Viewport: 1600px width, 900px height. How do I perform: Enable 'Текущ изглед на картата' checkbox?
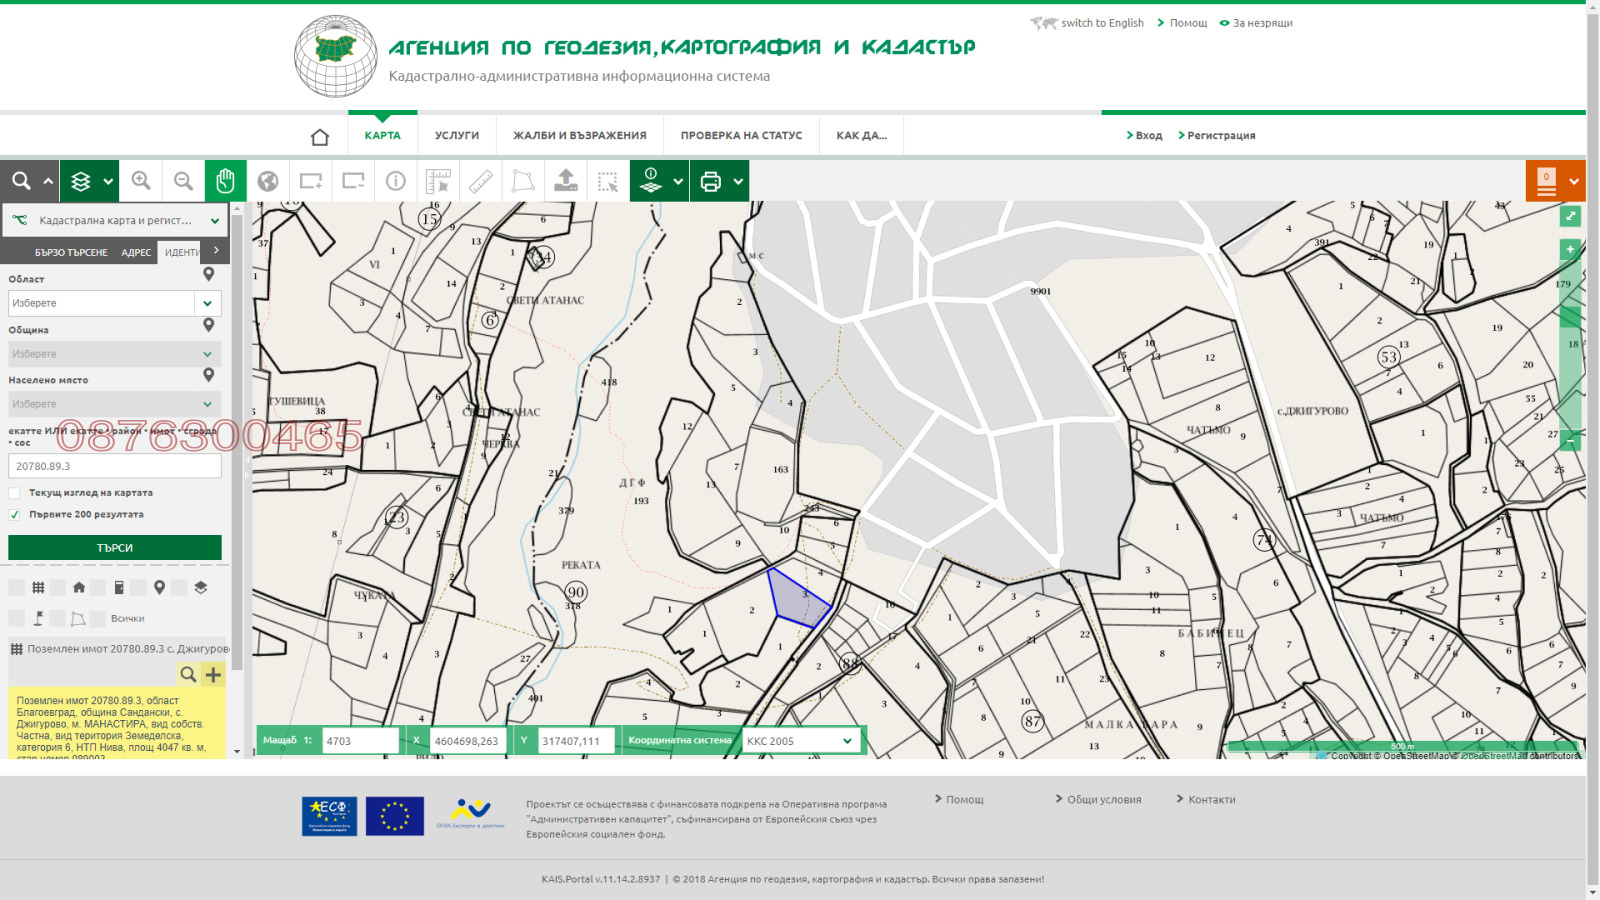point(15,493)
